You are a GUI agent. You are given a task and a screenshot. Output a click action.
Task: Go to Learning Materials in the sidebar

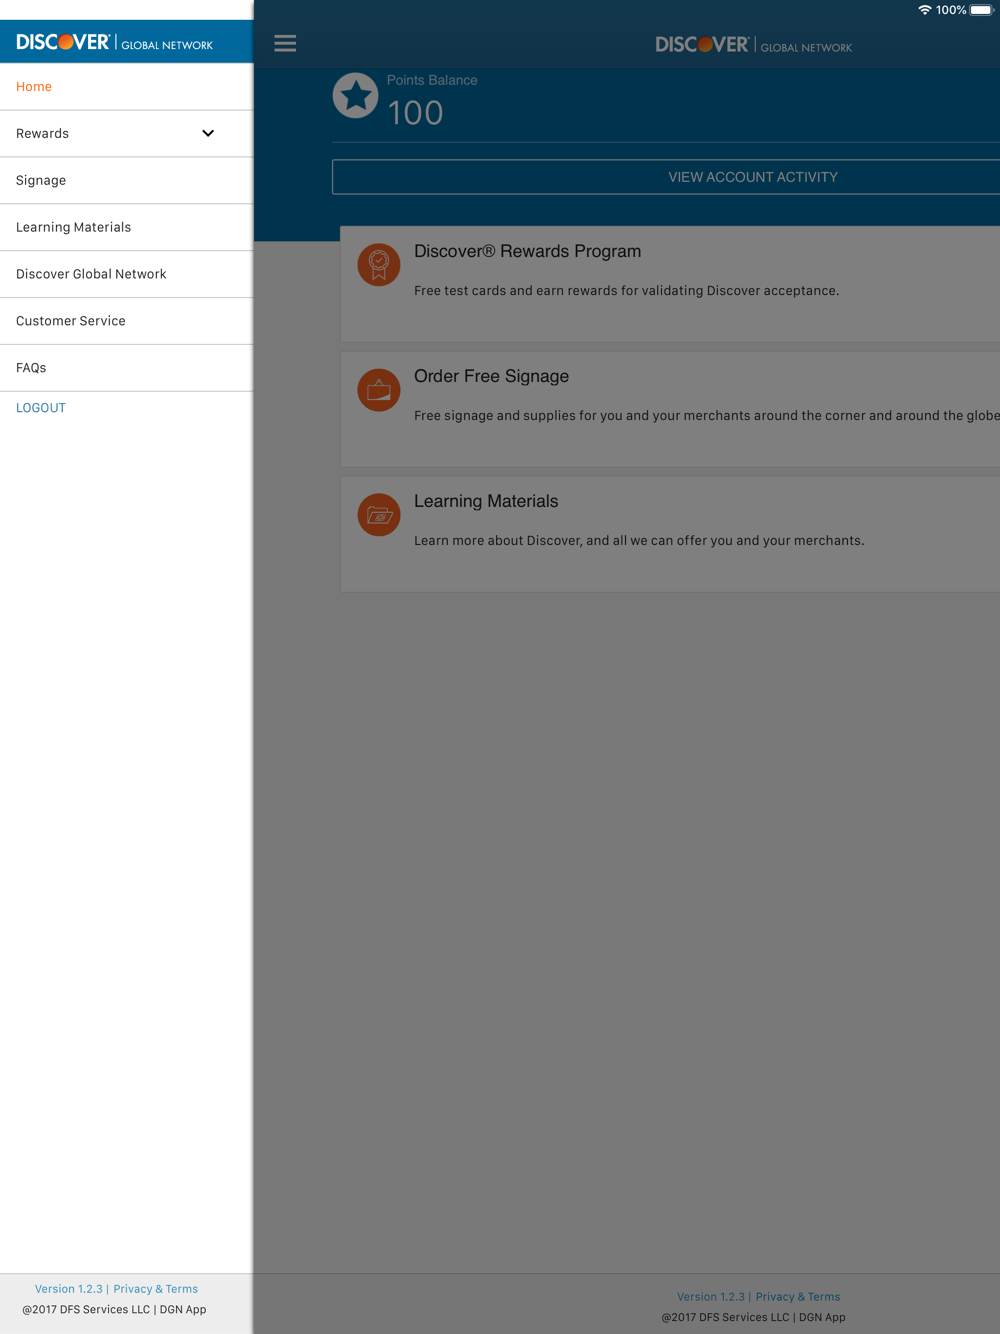pos(126,227)
